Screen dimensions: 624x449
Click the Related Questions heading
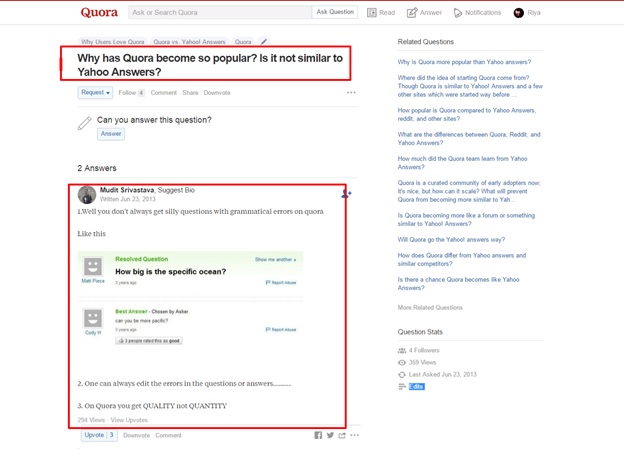click(x=425, y=42)
